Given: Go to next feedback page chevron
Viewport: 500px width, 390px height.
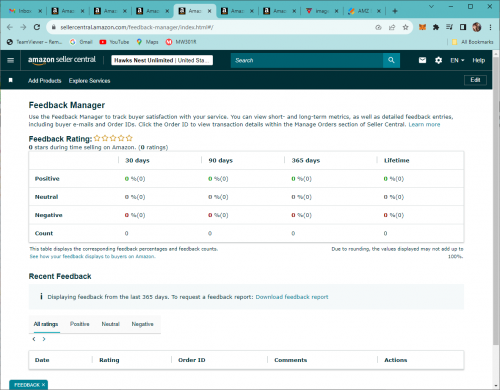Looking at the screenshot, I should (x=44, y=339).
